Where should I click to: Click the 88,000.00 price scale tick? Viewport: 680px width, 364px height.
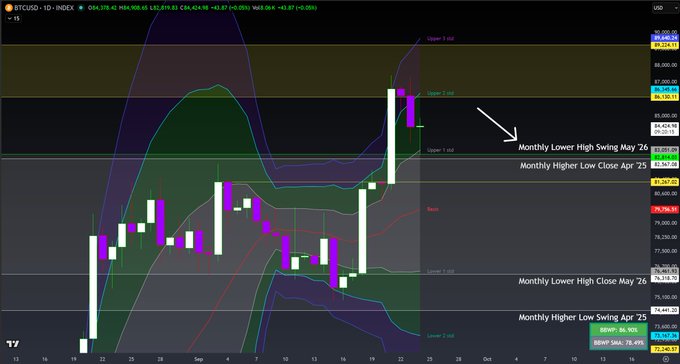(665, 65)
